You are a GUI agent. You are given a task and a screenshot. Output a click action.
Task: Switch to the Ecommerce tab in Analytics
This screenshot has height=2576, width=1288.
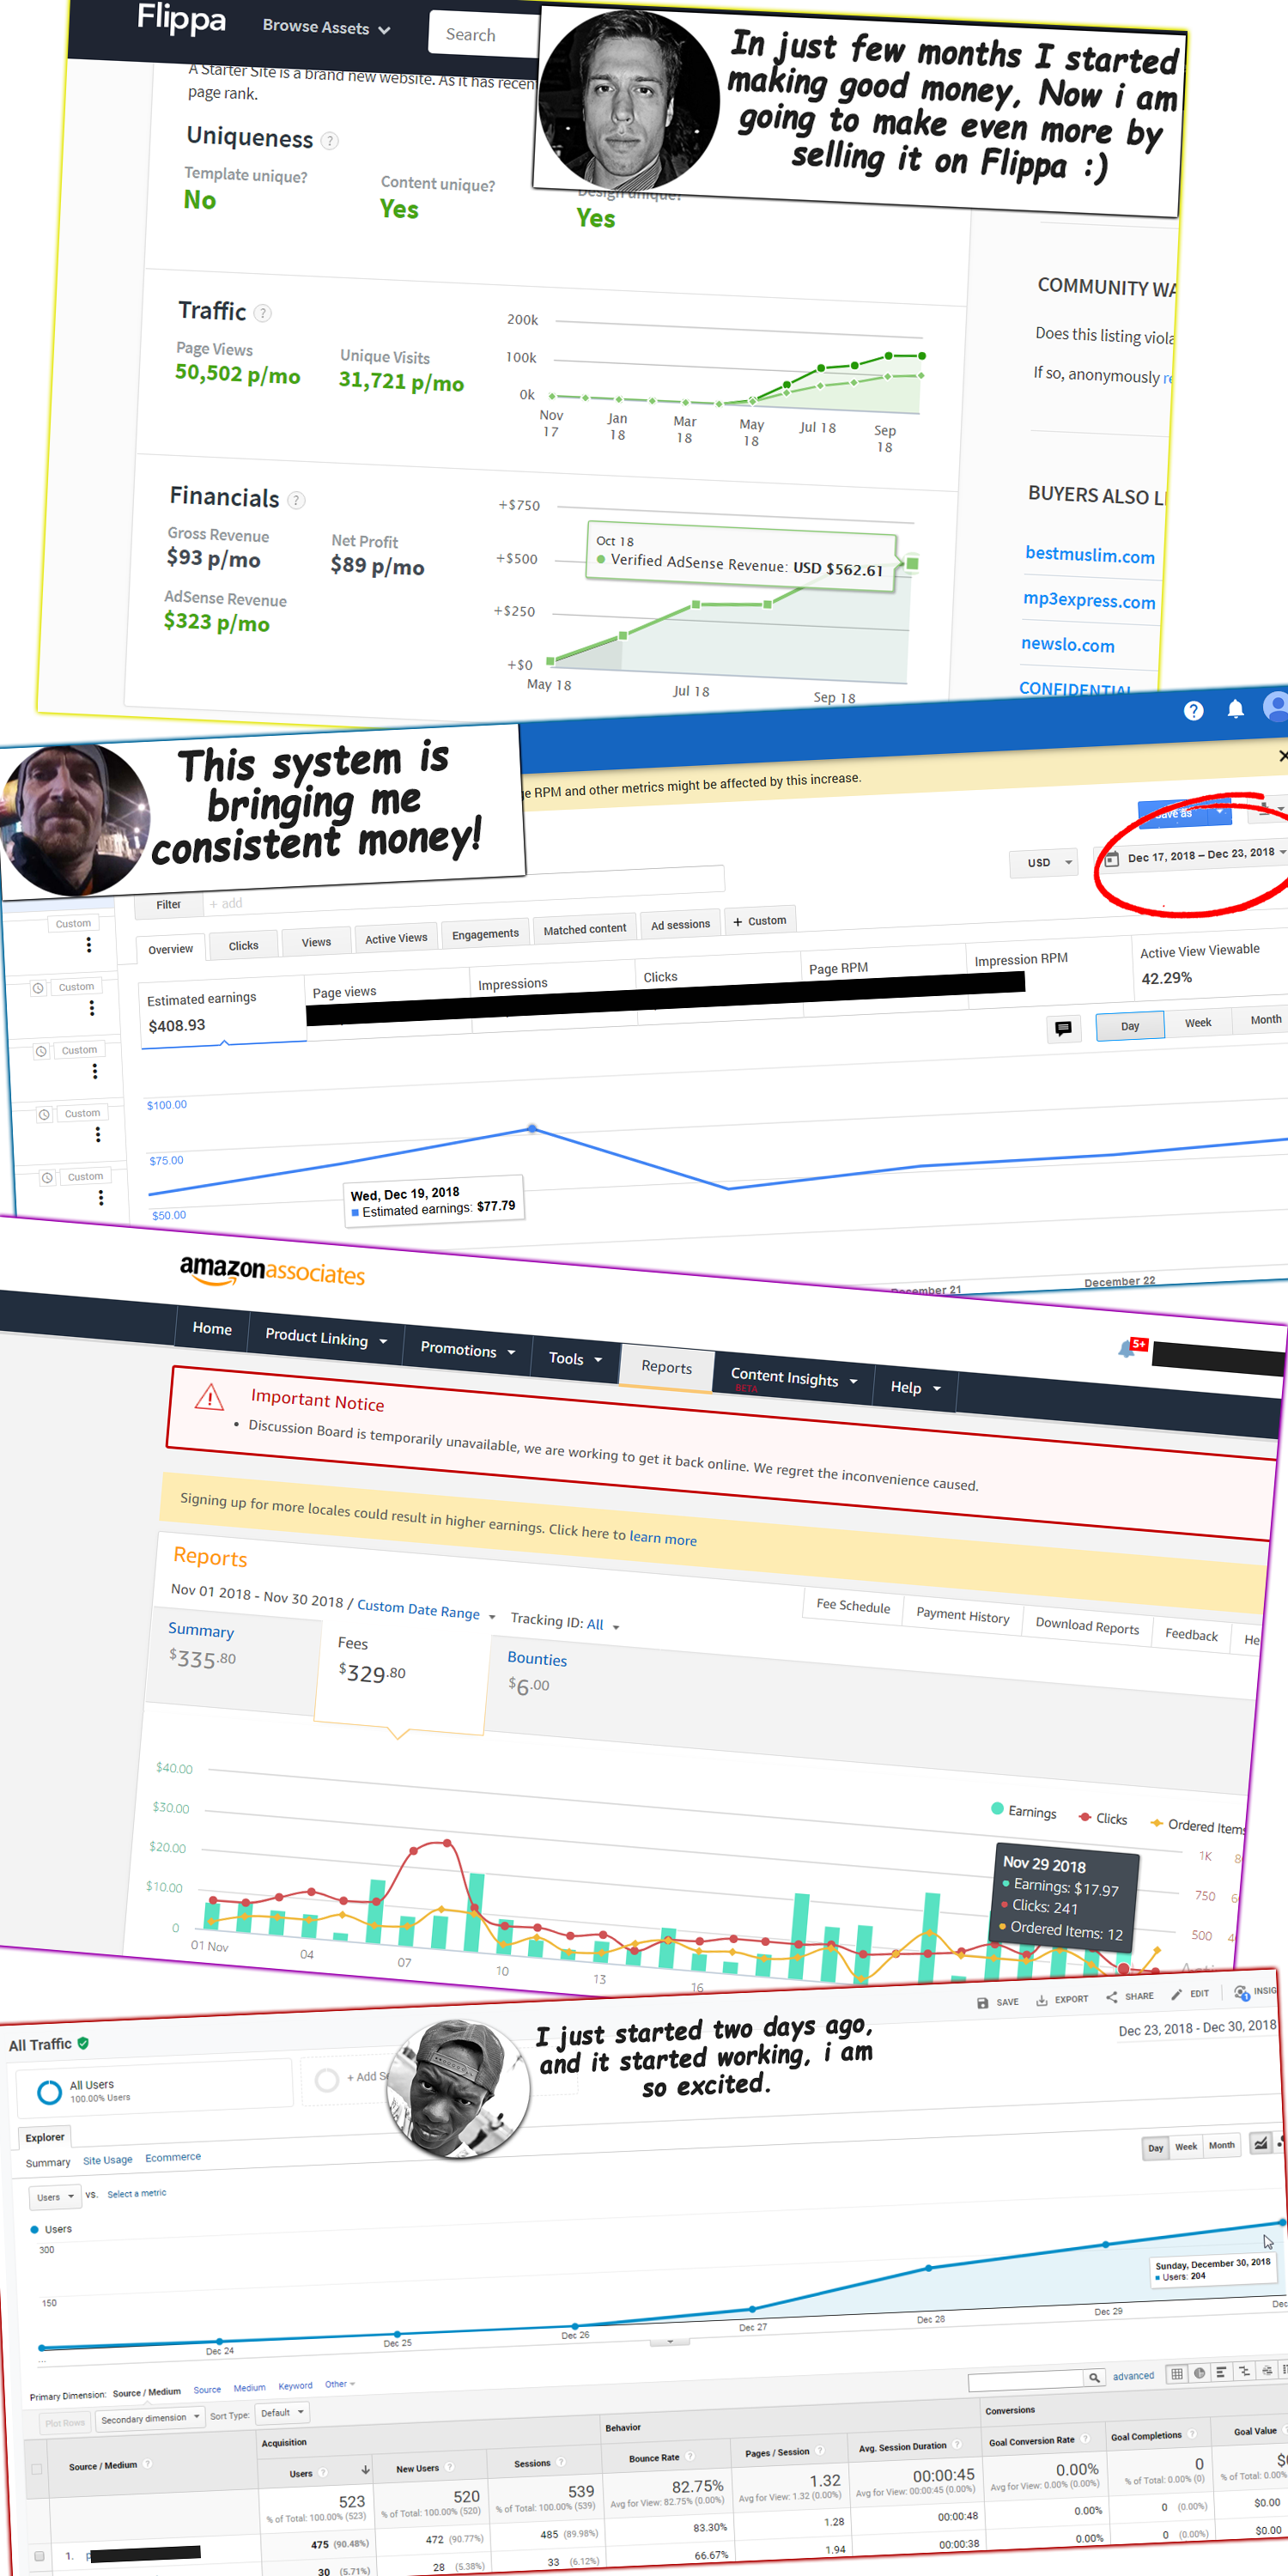[x=173, y=2157]
